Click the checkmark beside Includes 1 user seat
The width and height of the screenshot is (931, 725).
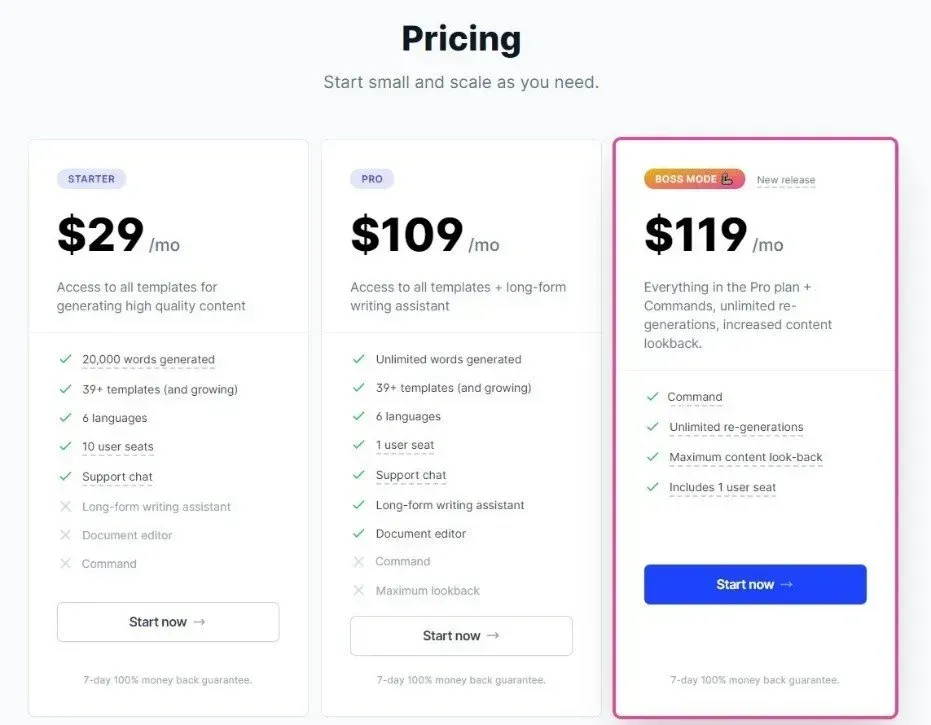(x=653, y=487)
